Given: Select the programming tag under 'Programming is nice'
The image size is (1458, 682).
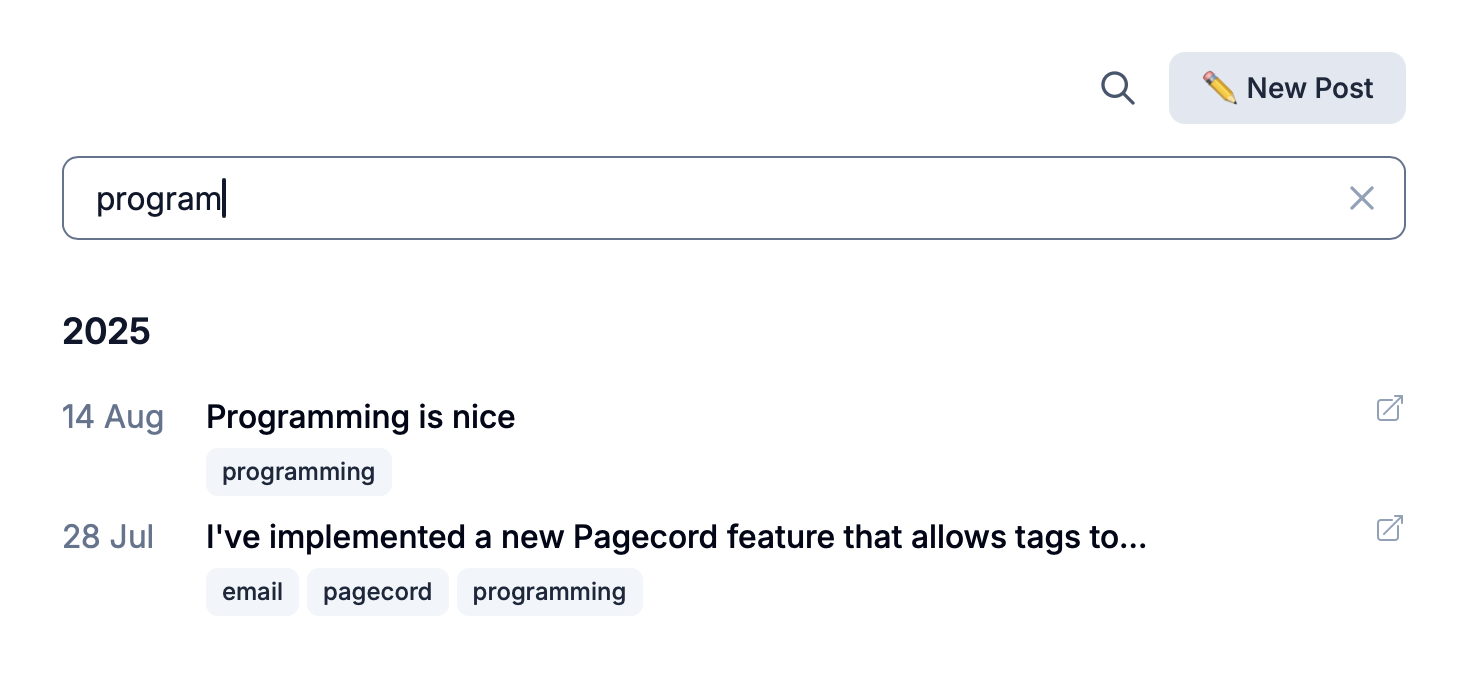Looking at the screenshot, I should point(298,472).
